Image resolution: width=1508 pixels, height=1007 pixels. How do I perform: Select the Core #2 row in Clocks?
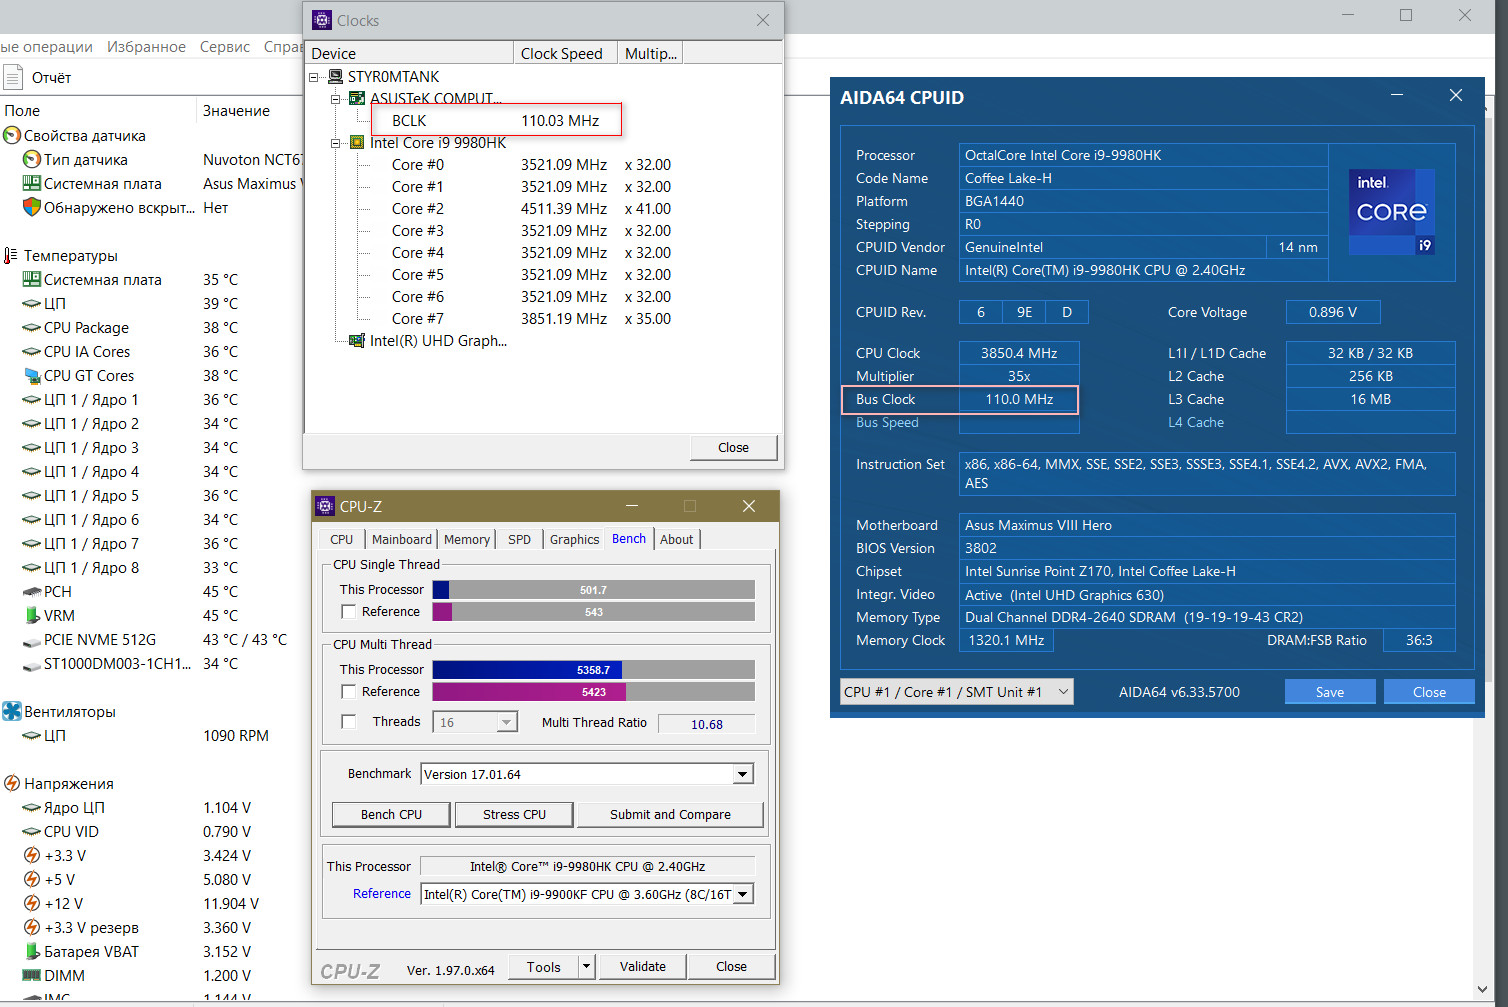[x=531, y=209]
